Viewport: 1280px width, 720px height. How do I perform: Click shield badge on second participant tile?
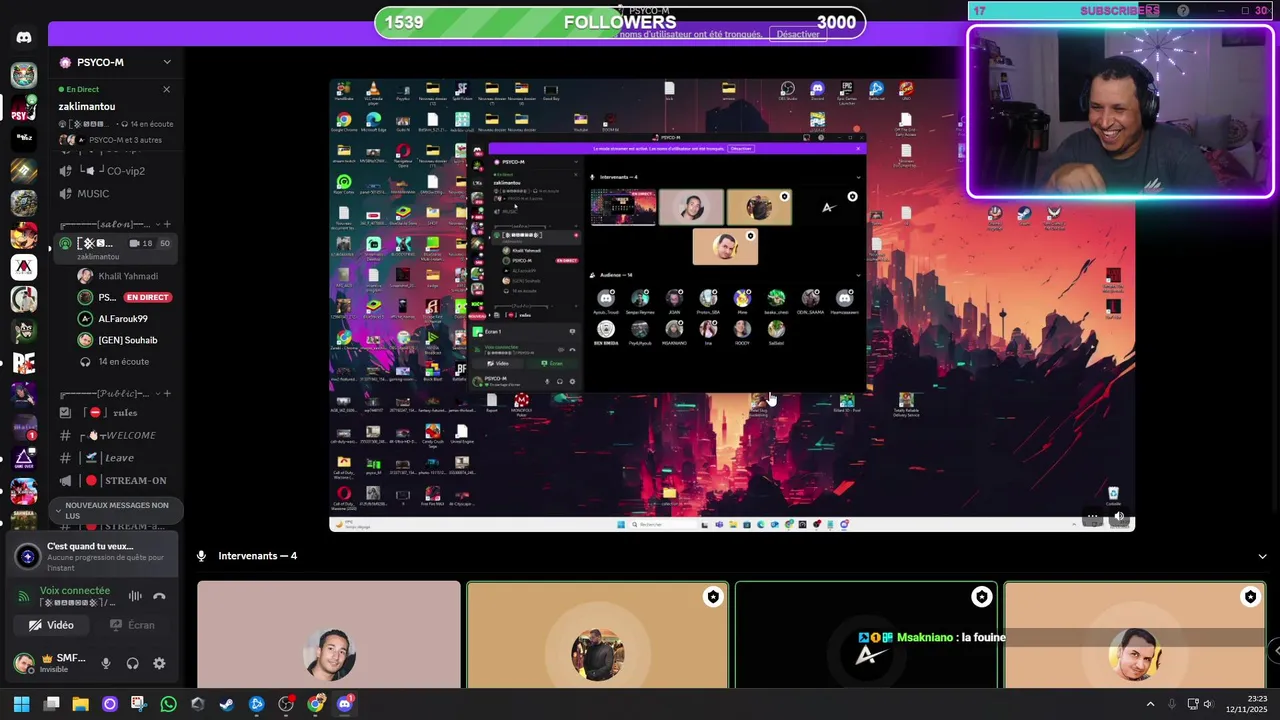(712, 597)
